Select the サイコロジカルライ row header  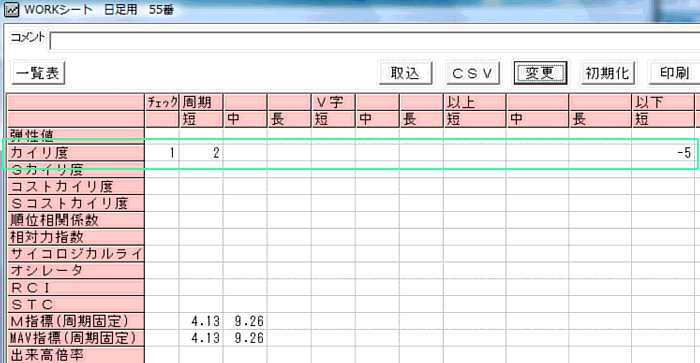coord(76,254)
